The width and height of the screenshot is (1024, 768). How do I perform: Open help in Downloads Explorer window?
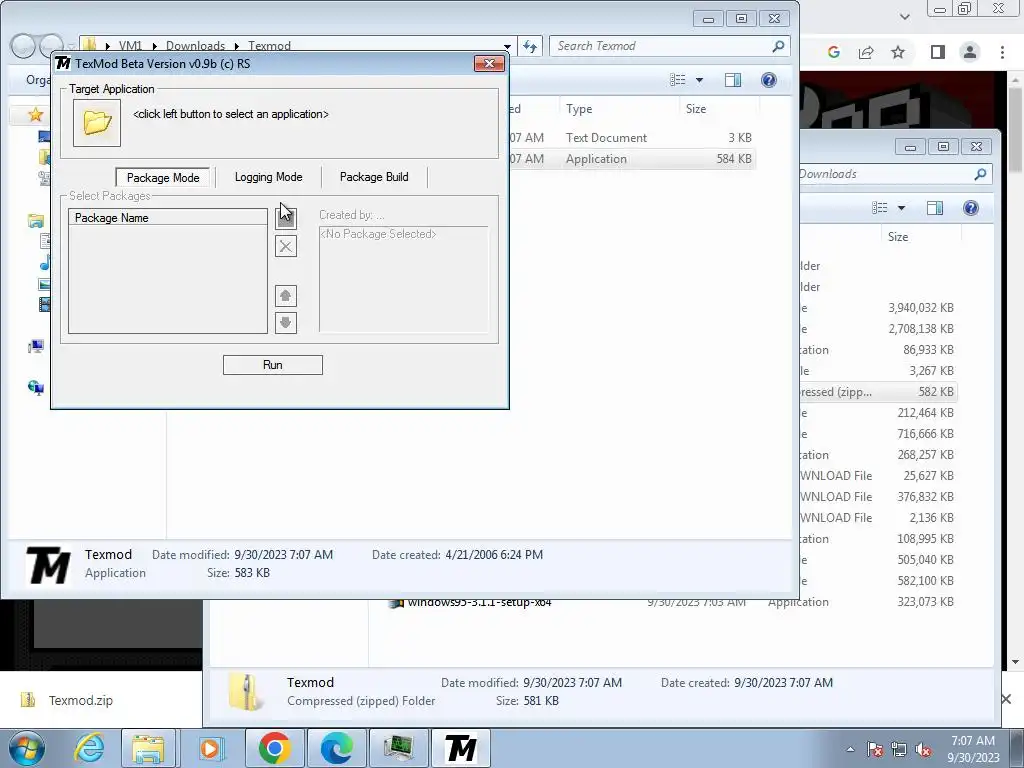coord(970,208)
